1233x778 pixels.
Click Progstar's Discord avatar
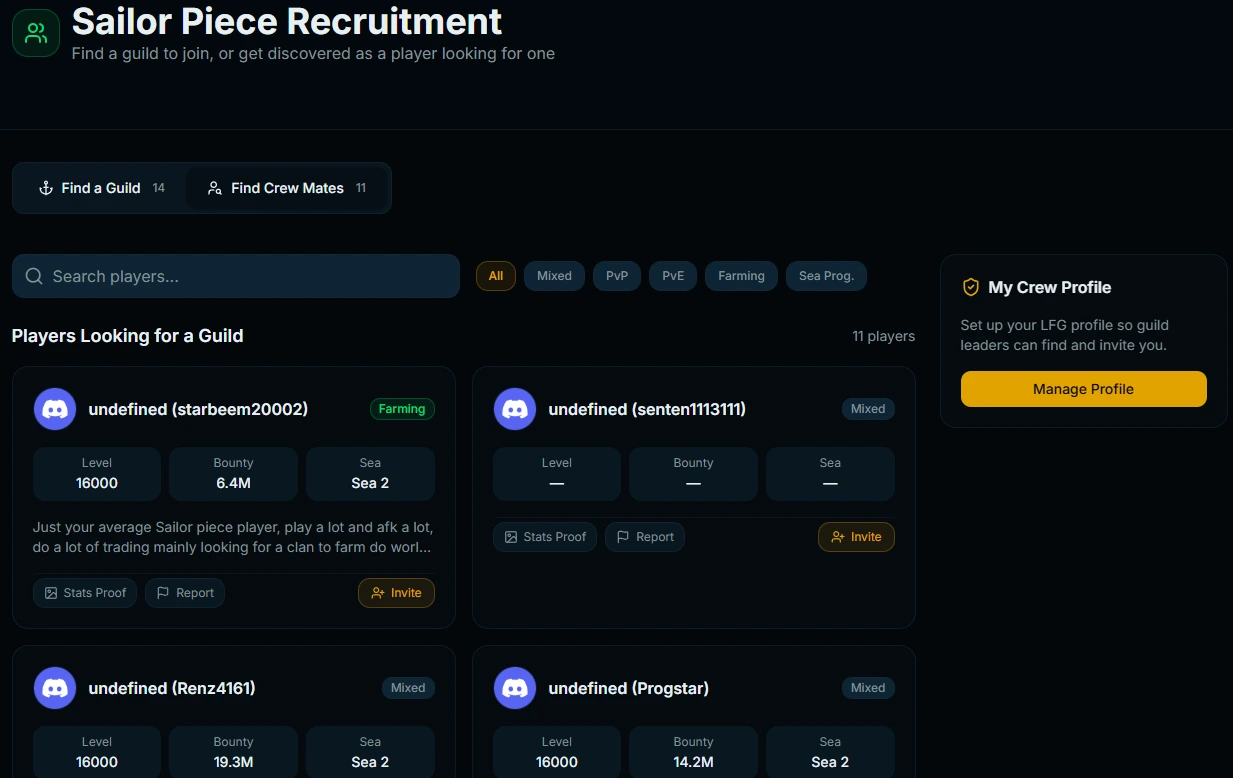click(515, 688)
